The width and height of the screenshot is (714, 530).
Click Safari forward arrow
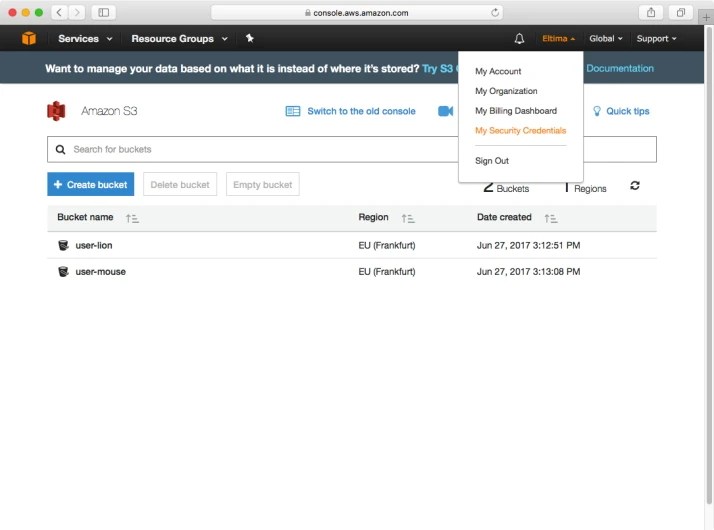77,12
